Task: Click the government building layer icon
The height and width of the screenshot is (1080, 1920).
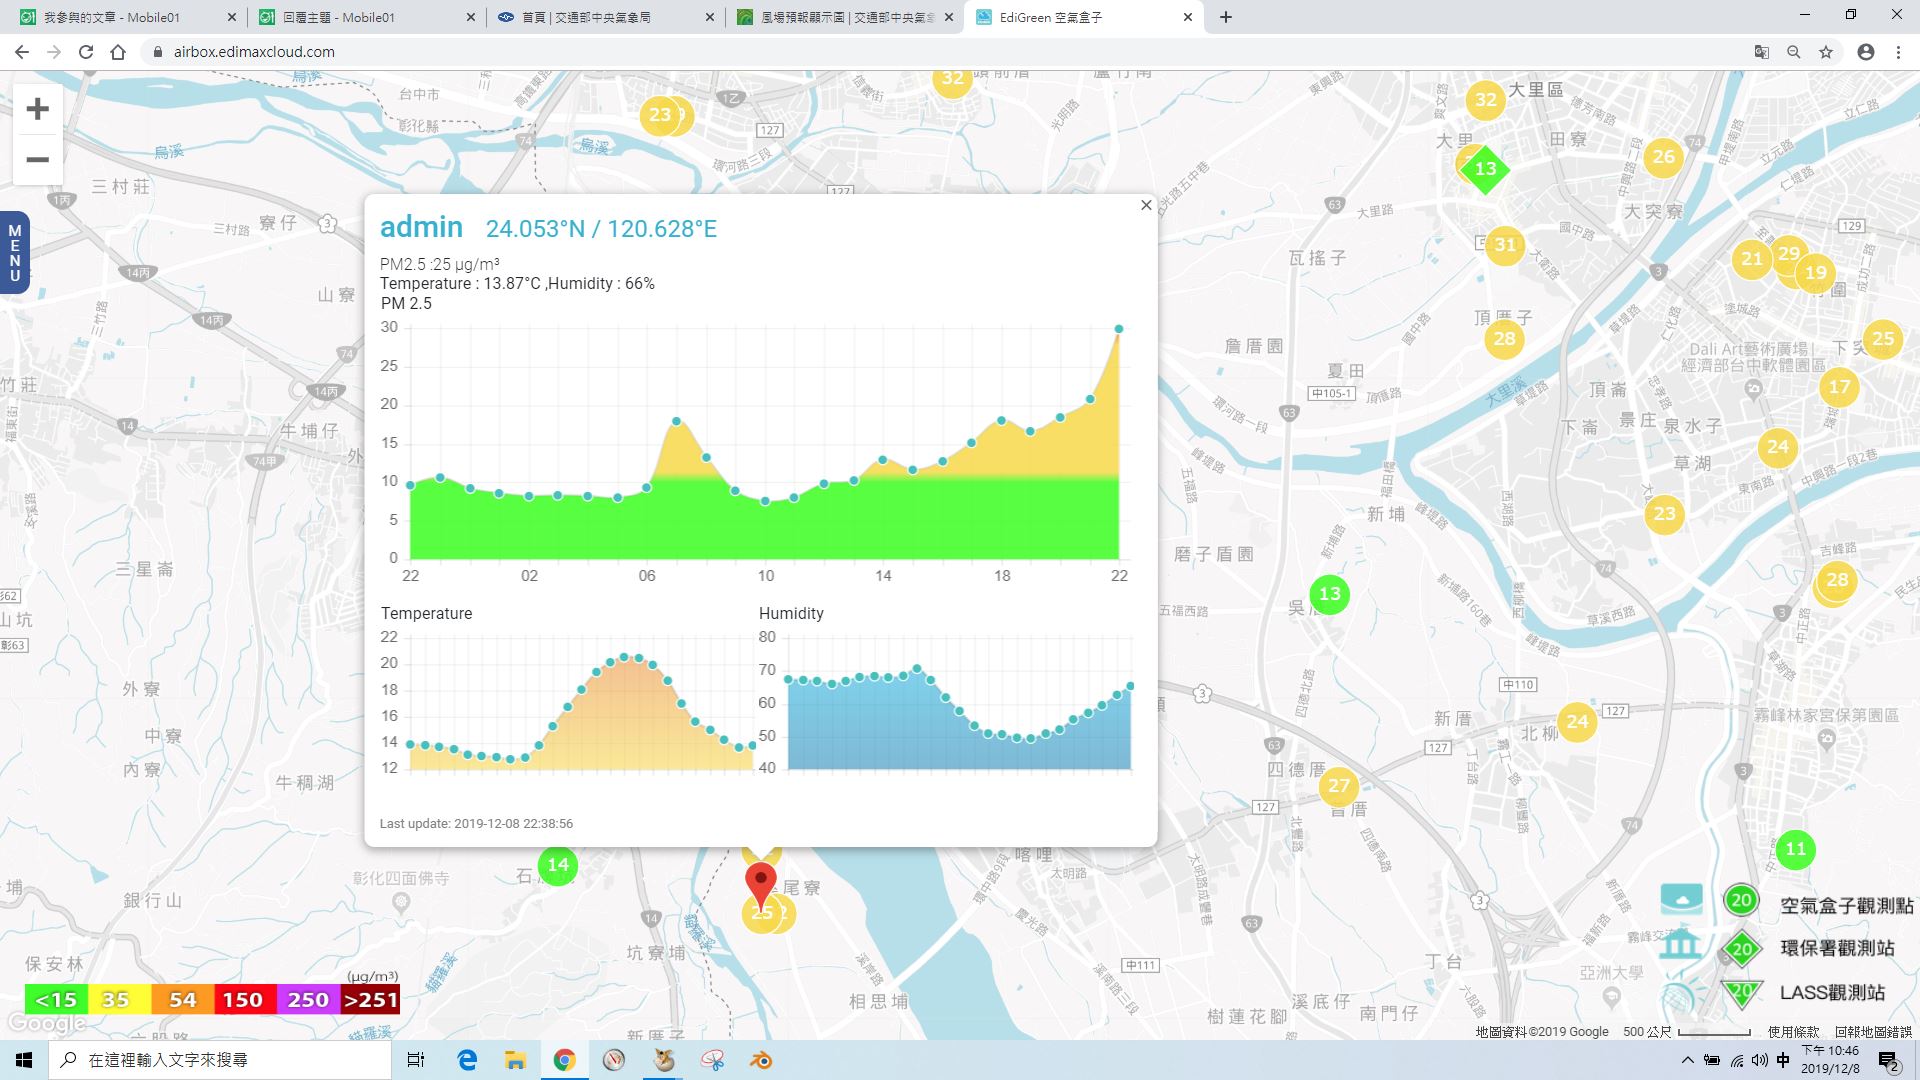Action: coord(1680,945)
